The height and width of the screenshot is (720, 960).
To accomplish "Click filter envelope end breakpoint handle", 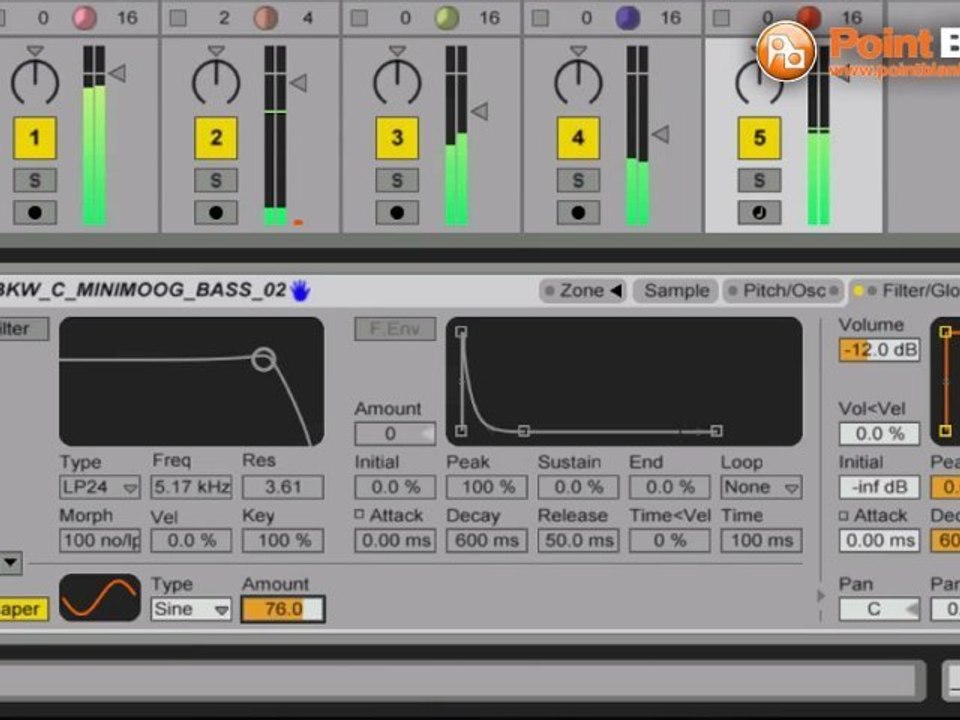I will coord(716,431).
